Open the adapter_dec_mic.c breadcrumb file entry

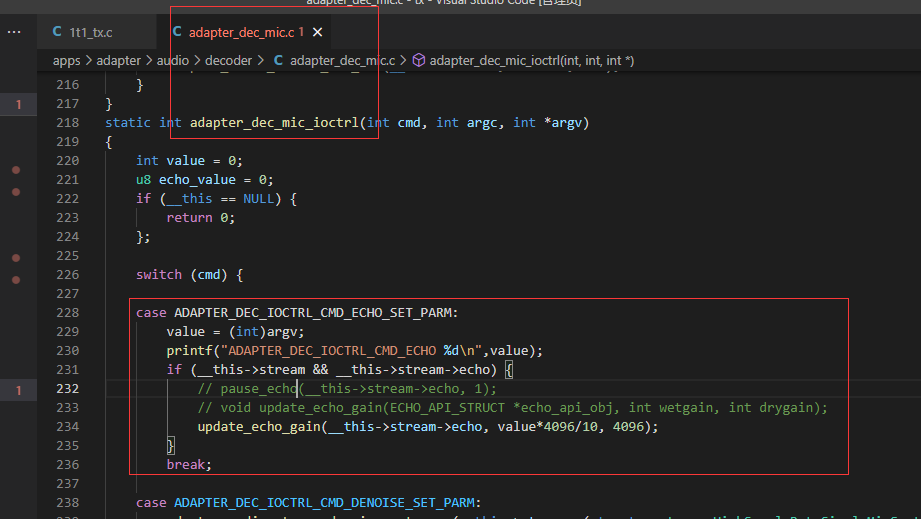[x=342, y=60]
